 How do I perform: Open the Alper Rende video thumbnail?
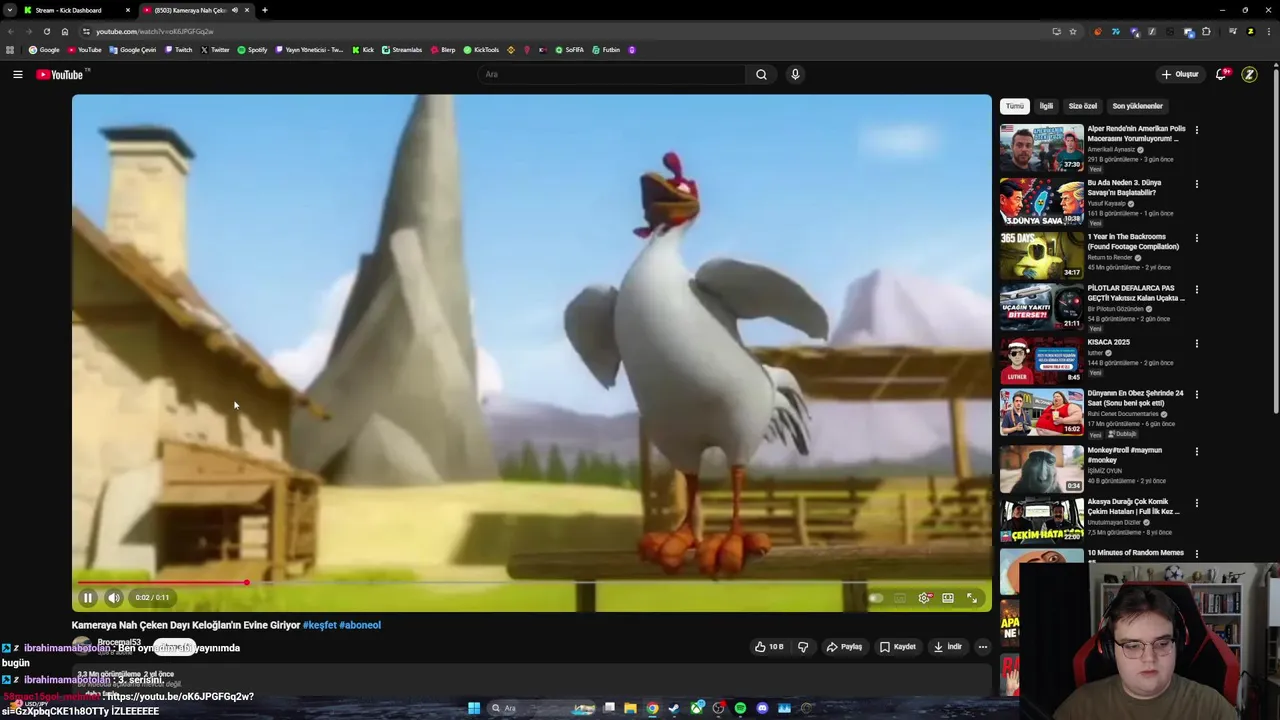[1041, 148]
